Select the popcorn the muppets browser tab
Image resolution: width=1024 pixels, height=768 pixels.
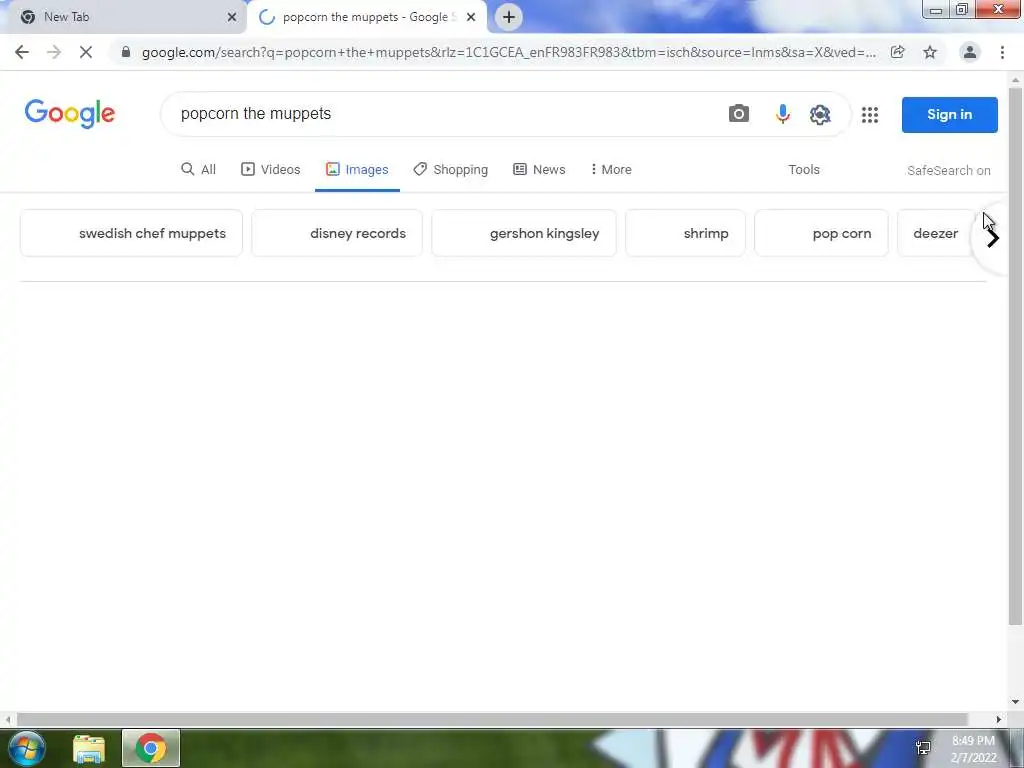(x=366, y=17)
